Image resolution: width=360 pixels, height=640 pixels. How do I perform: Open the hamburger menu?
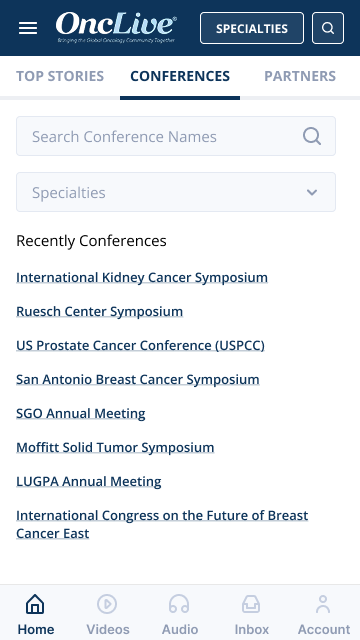(28, 28)
